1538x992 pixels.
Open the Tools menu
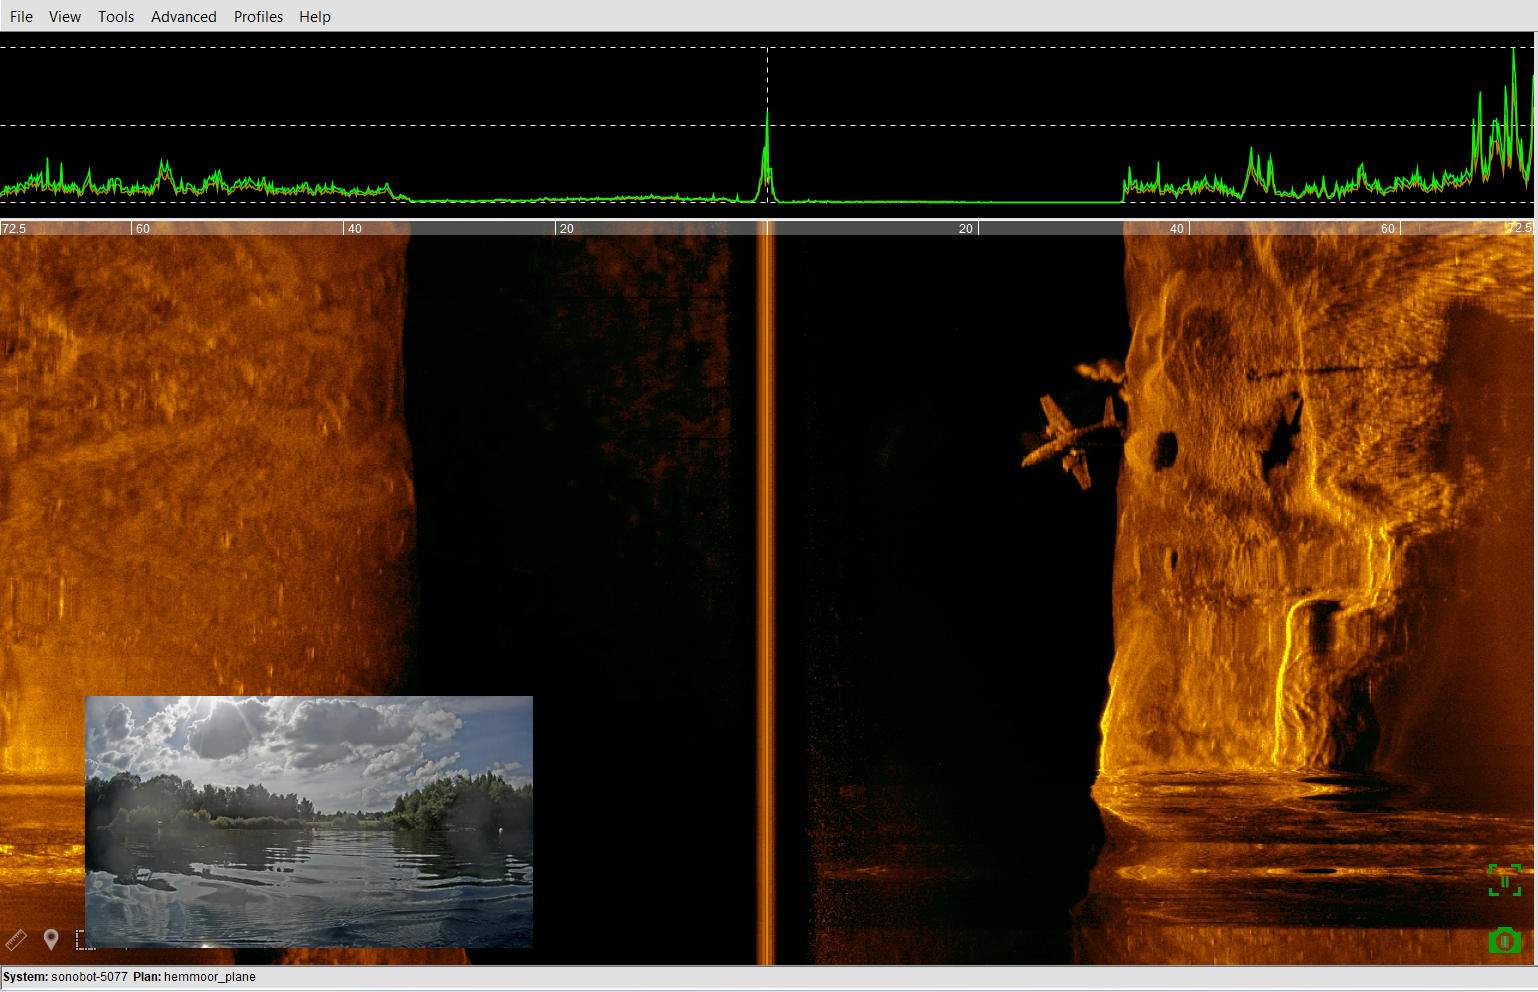(x=115, y=16)
